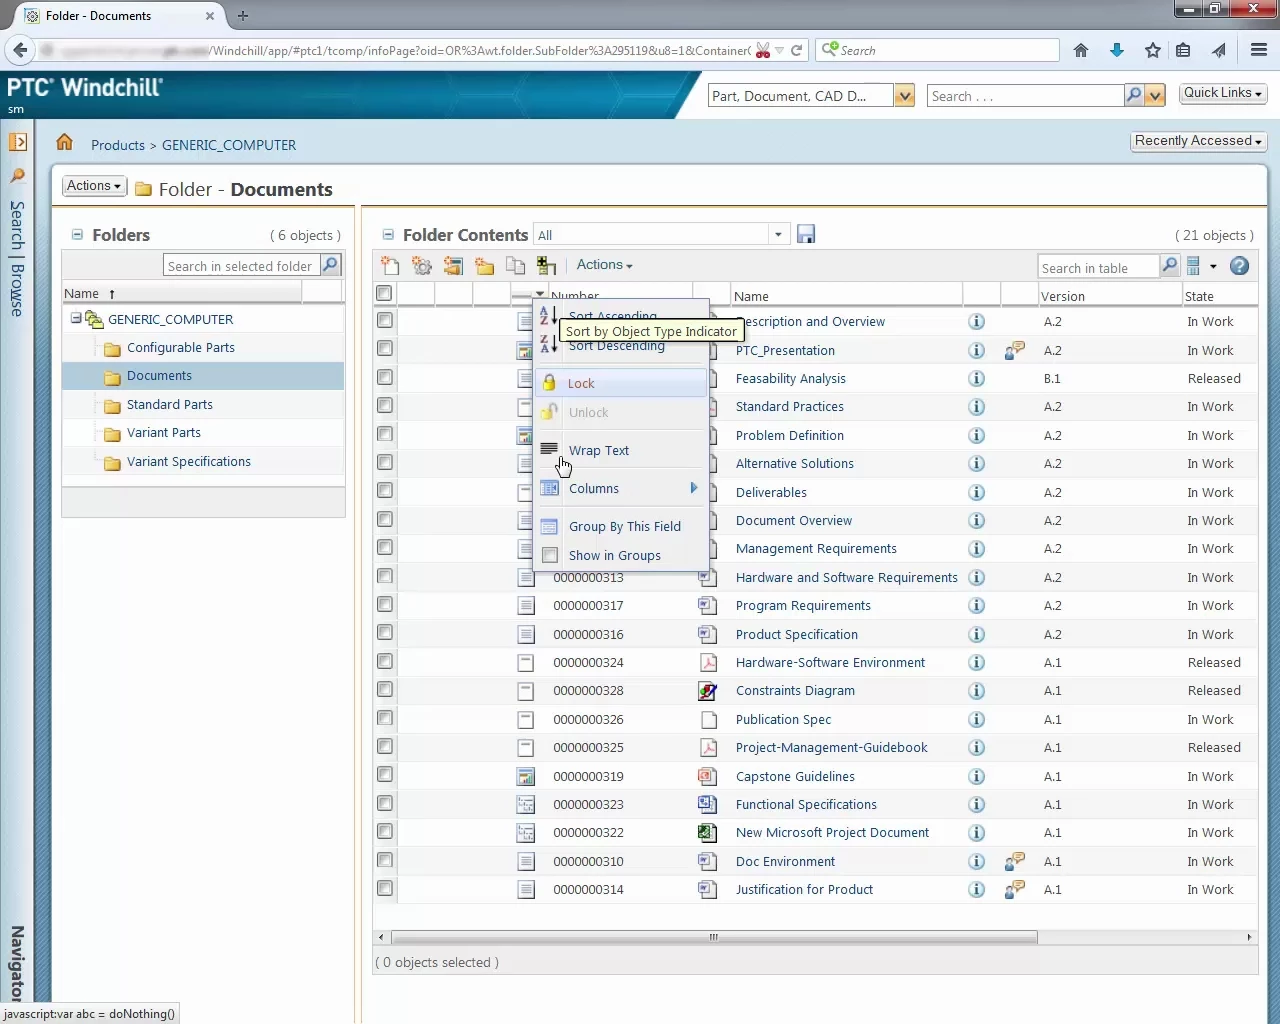
Task: Click the save table view disk icon
Action: pos(806,234)
